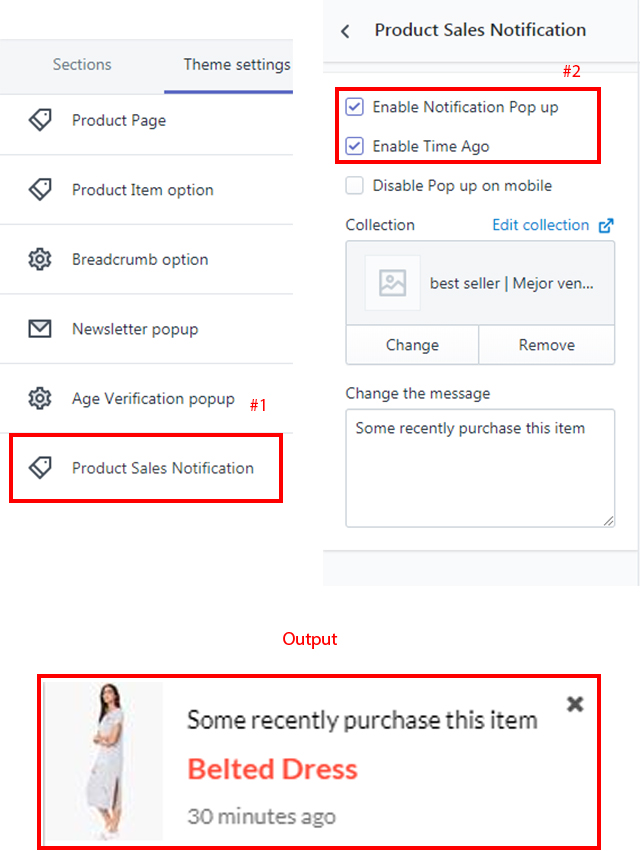Toggle the Enable Time Ago checkbox
Screen dimensions: 640x851
pos(355,146)
